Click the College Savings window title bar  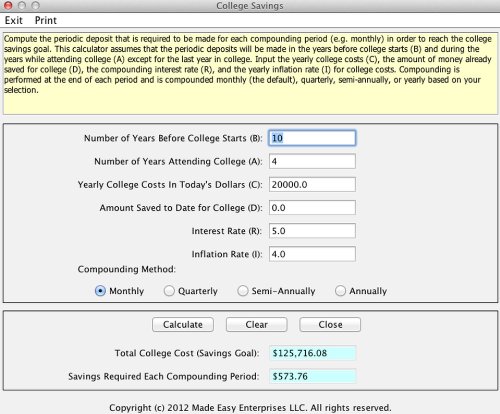tap(250, 6)
